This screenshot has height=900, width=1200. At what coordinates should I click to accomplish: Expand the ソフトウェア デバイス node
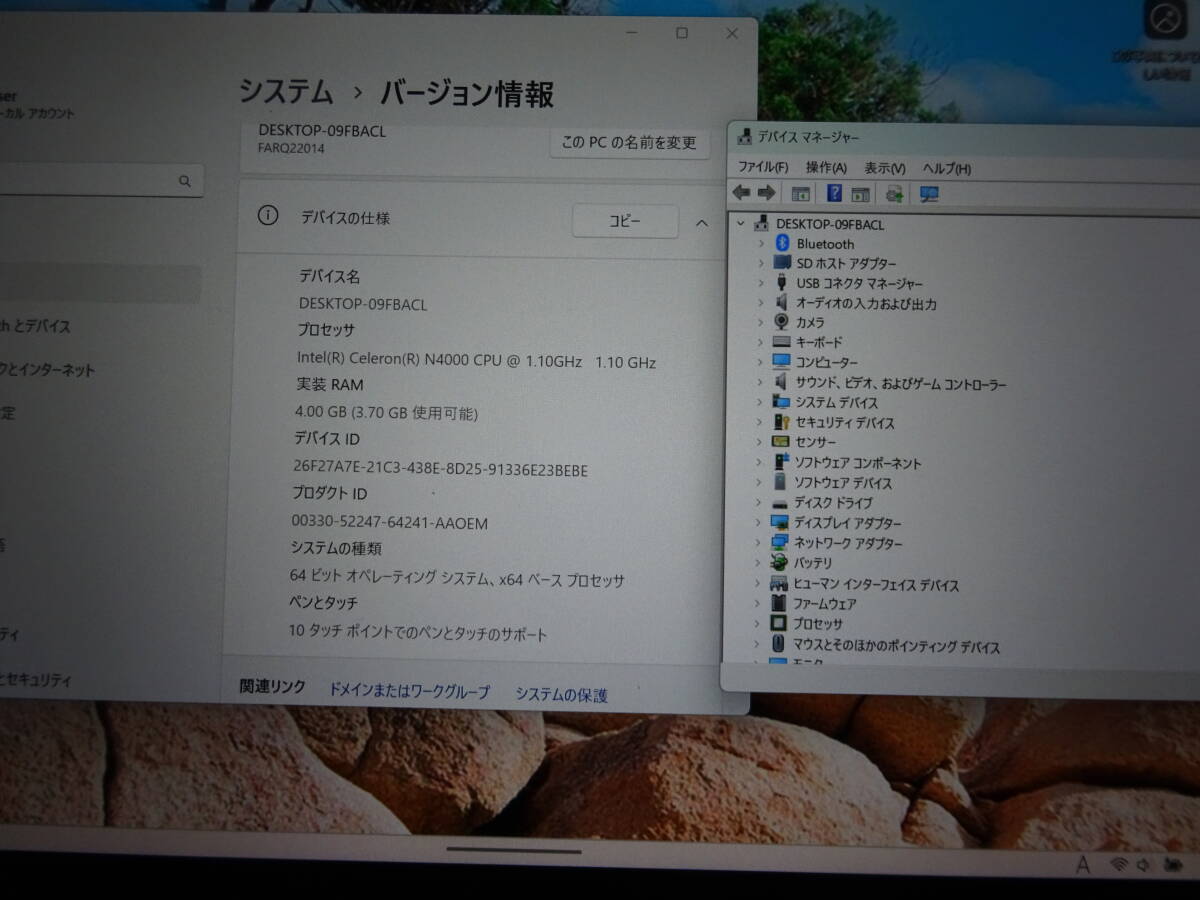[x=759, y=483]
